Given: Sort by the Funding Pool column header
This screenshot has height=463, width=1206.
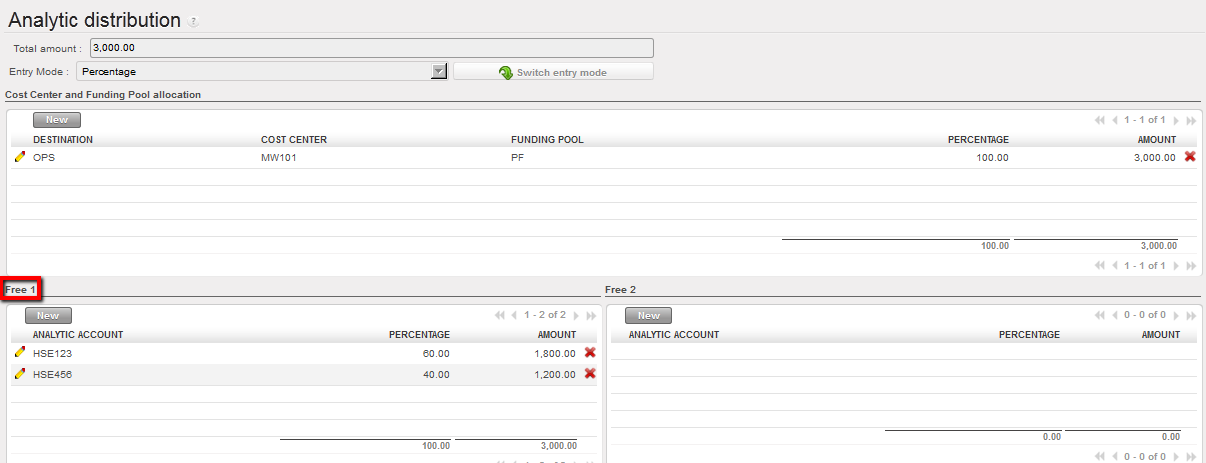Looking at the screenshot, I should pos(547,140).
